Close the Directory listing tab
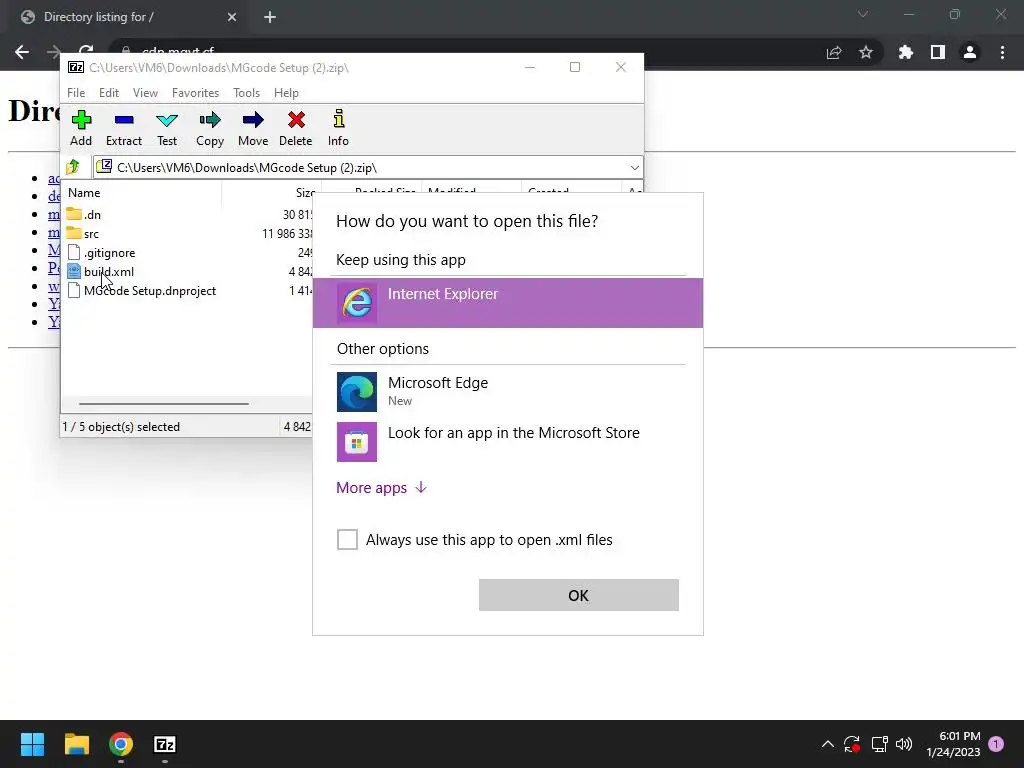This screenshot has height=768, width=1024. coord(232,17)
